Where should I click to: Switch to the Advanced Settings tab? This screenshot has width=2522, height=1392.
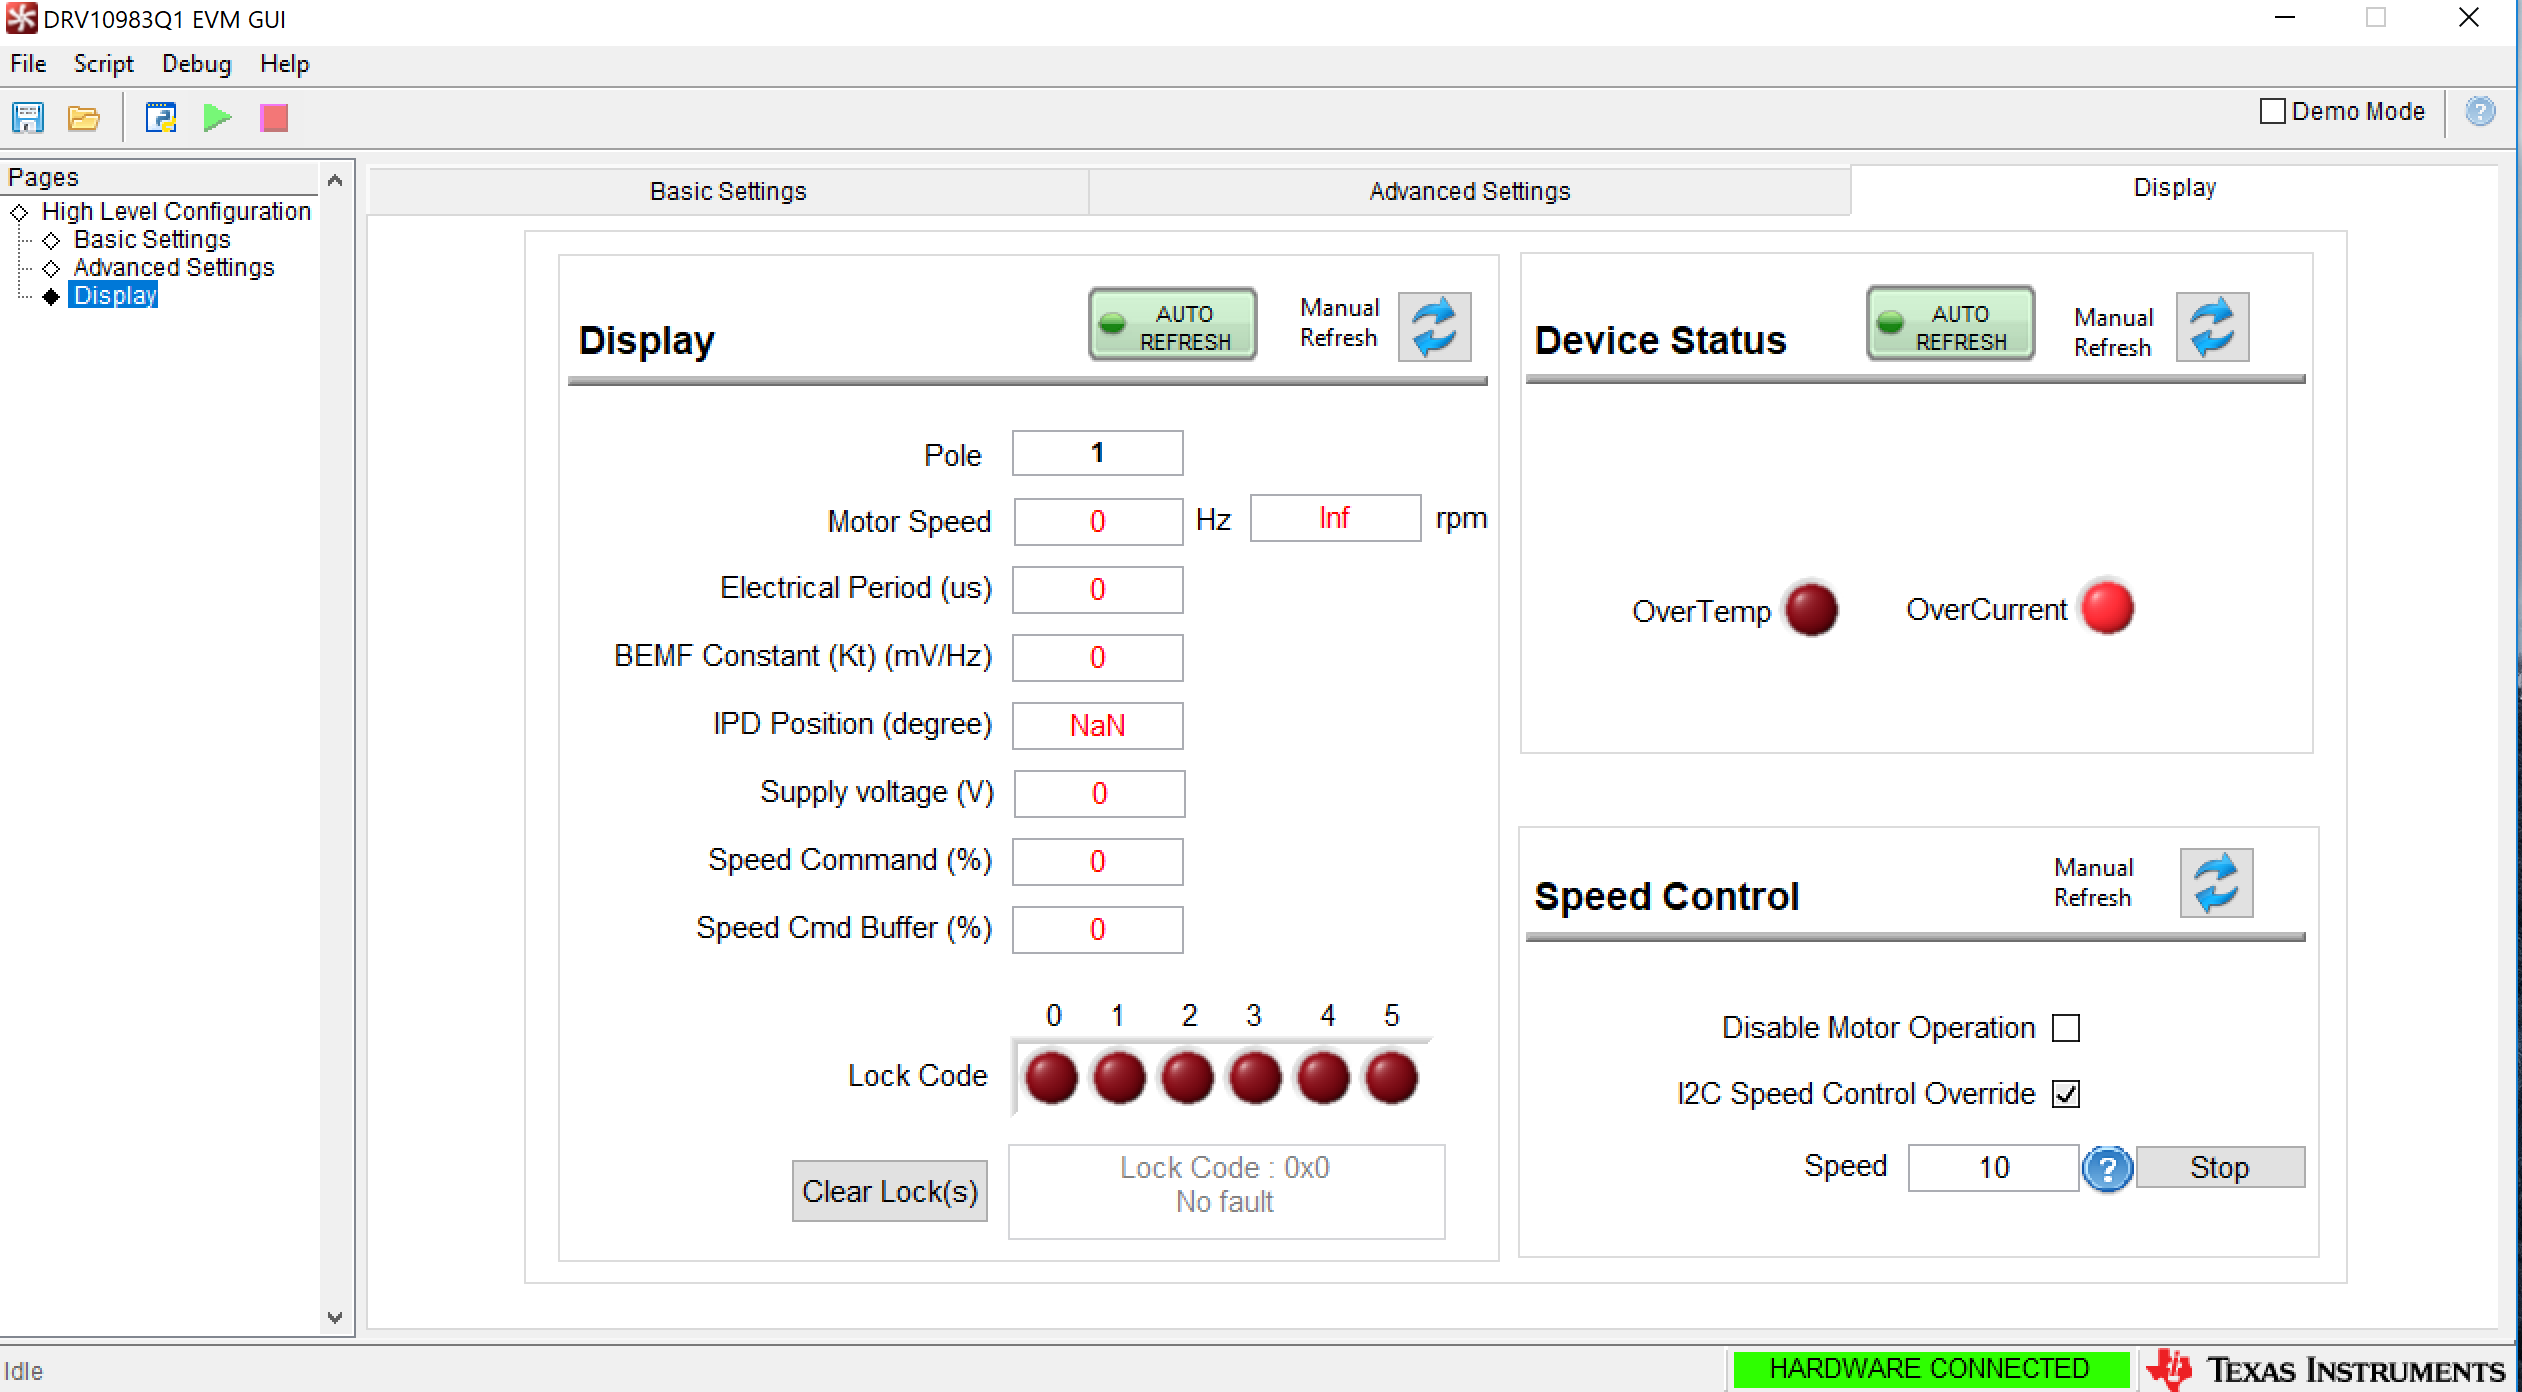click(1470, 191)
